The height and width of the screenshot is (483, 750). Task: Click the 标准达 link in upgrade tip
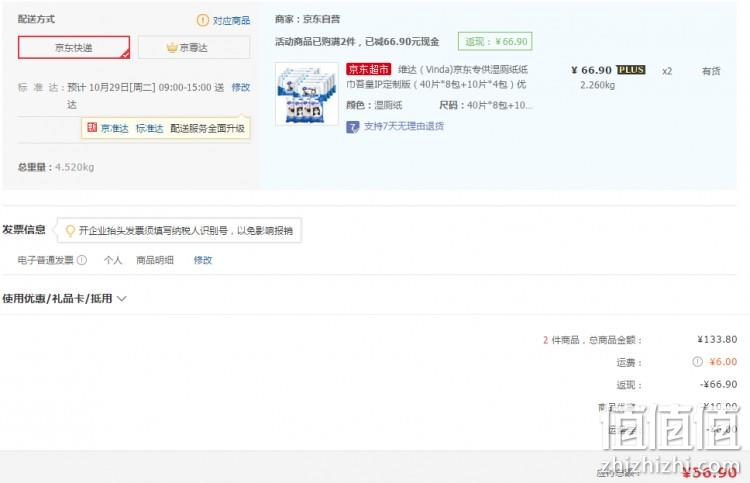(150, 128)
